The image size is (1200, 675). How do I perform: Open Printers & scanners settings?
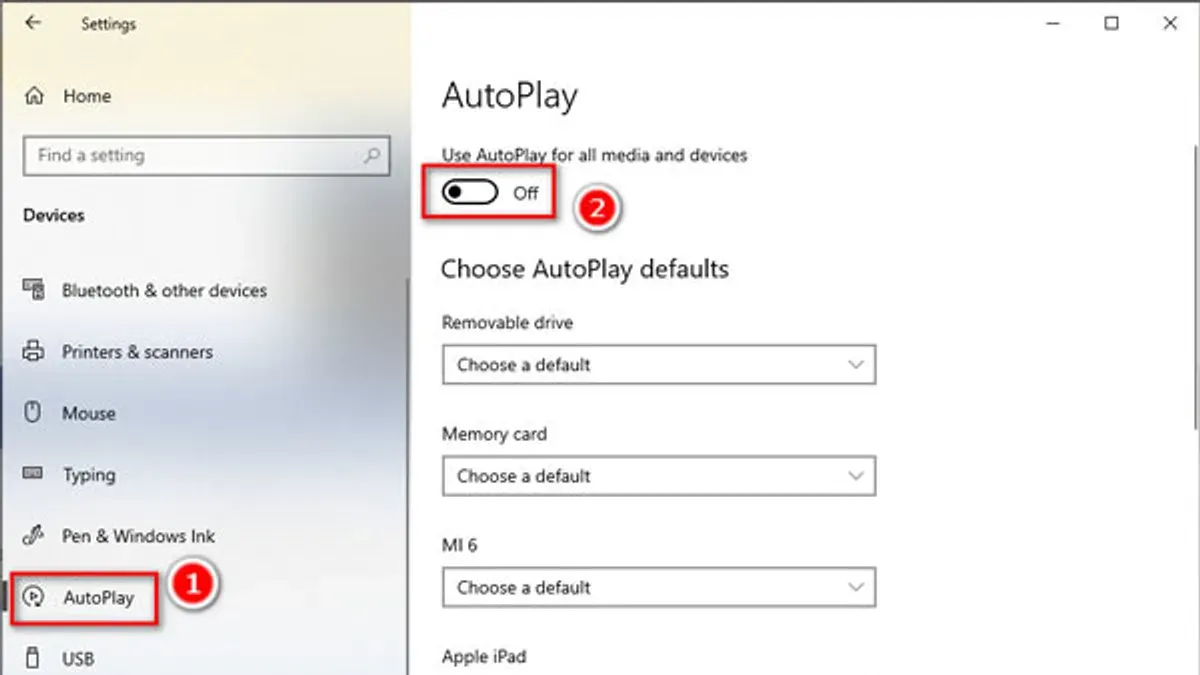tap(137, 352)
